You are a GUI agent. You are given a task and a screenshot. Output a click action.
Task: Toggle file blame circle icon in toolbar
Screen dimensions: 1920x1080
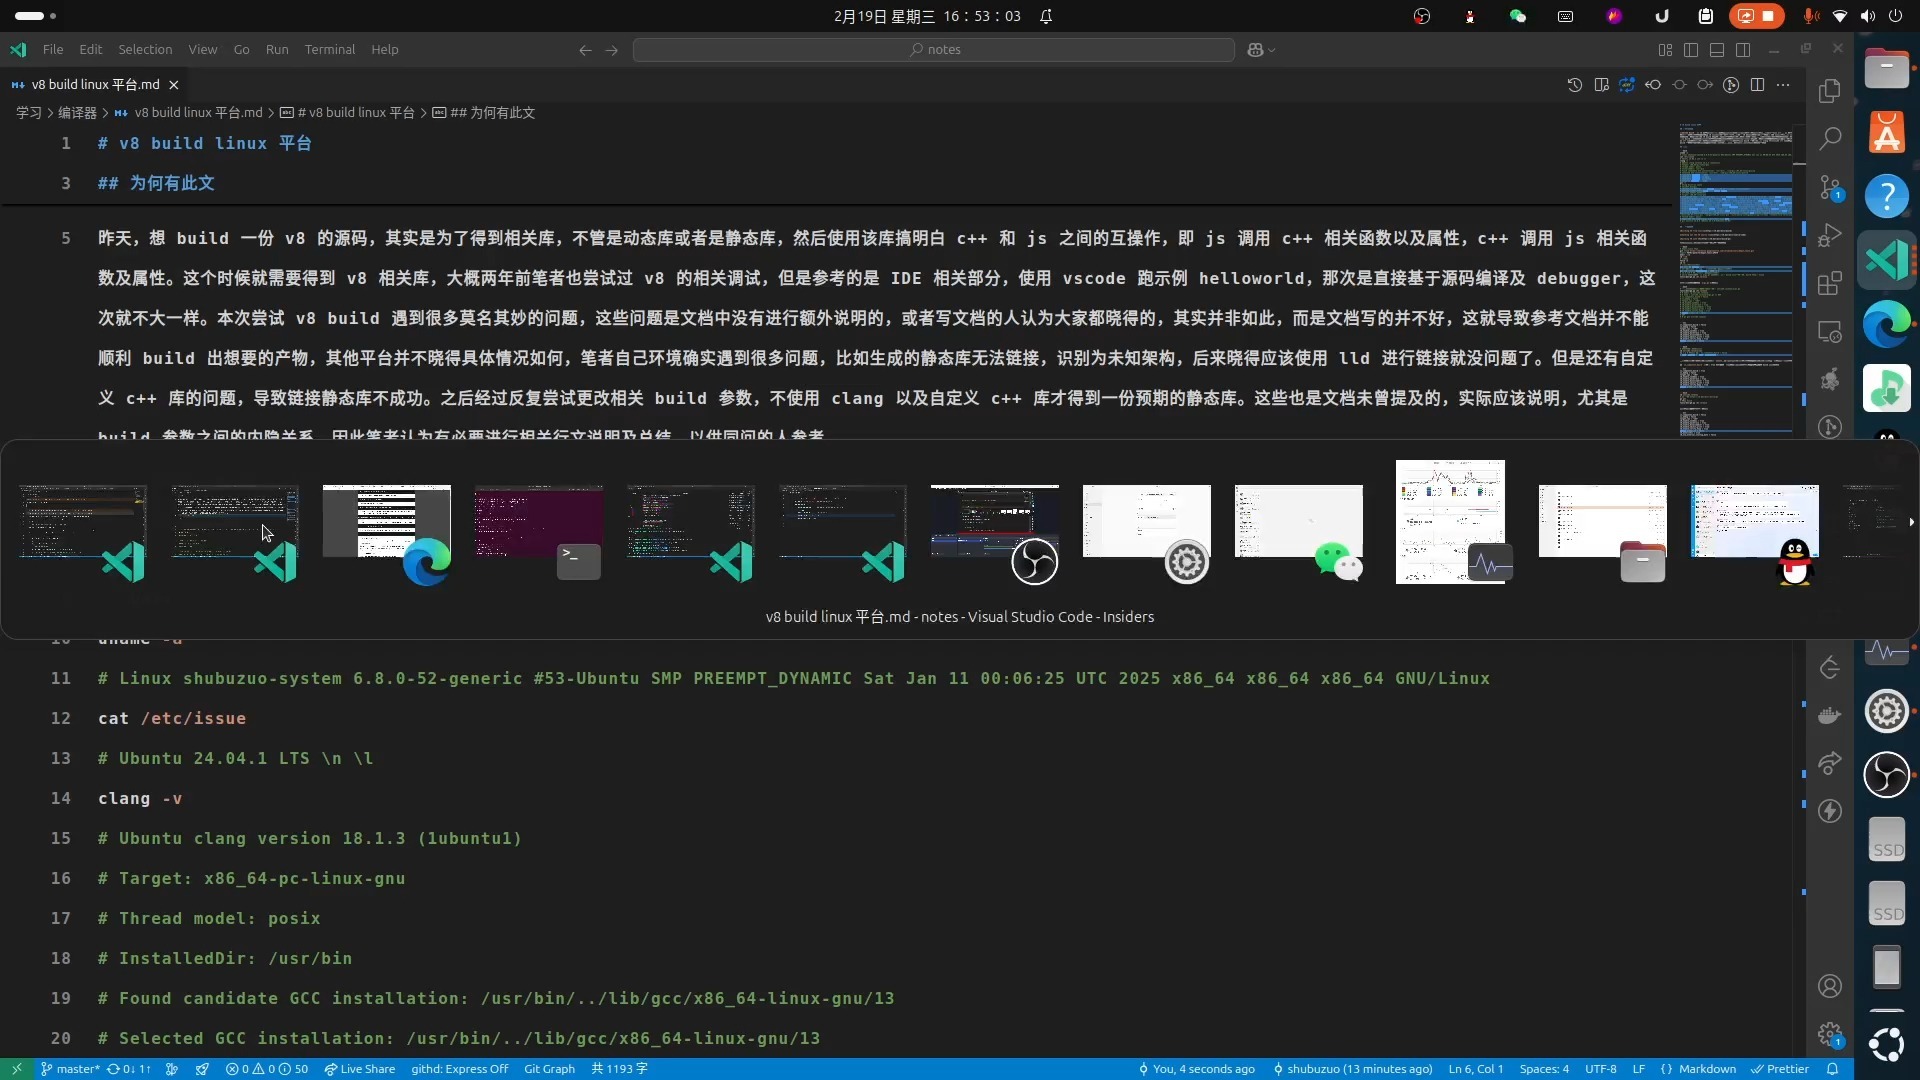(x=1679, y=85)
